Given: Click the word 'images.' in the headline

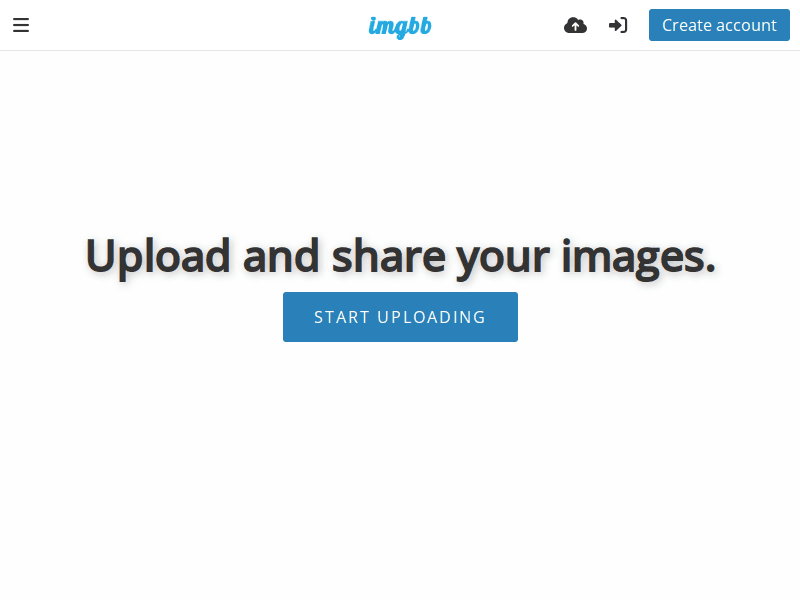Looking at the screenshot, I should point(638,257).
